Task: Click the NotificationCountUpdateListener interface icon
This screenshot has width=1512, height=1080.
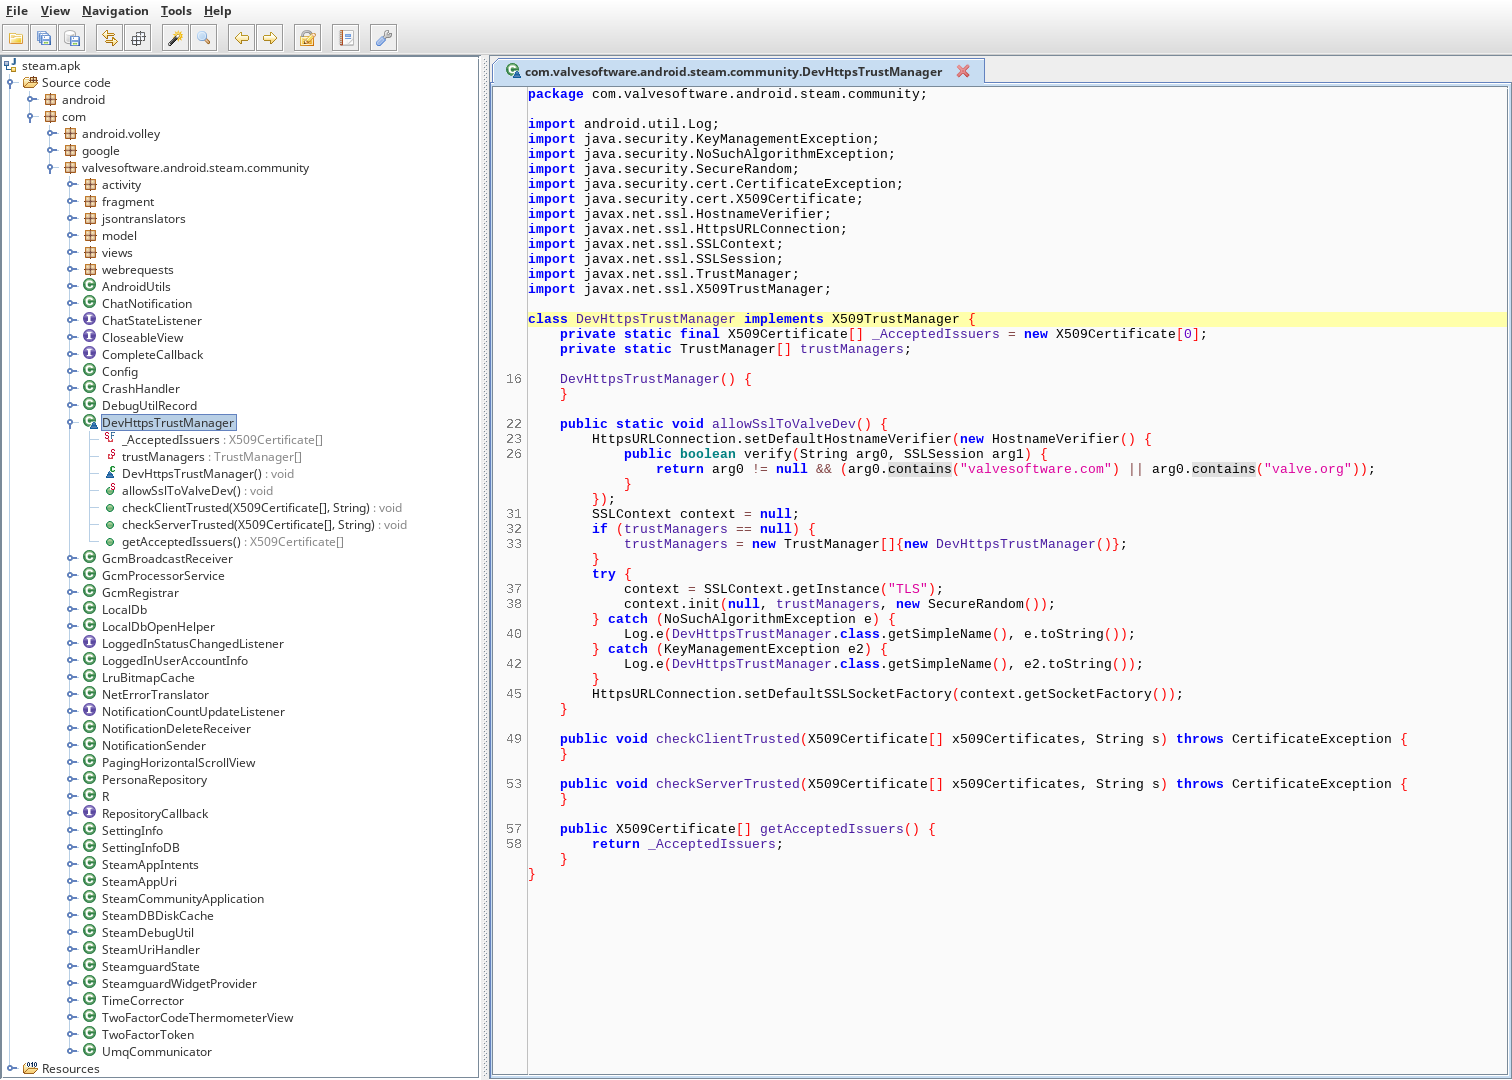Action: tap(90, 712)
